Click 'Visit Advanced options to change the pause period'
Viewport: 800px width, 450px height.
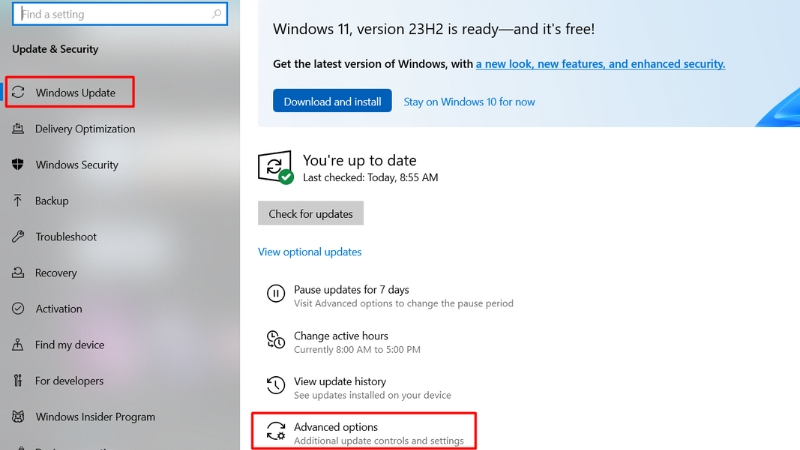pyautogui.click(x=404, y=303)
